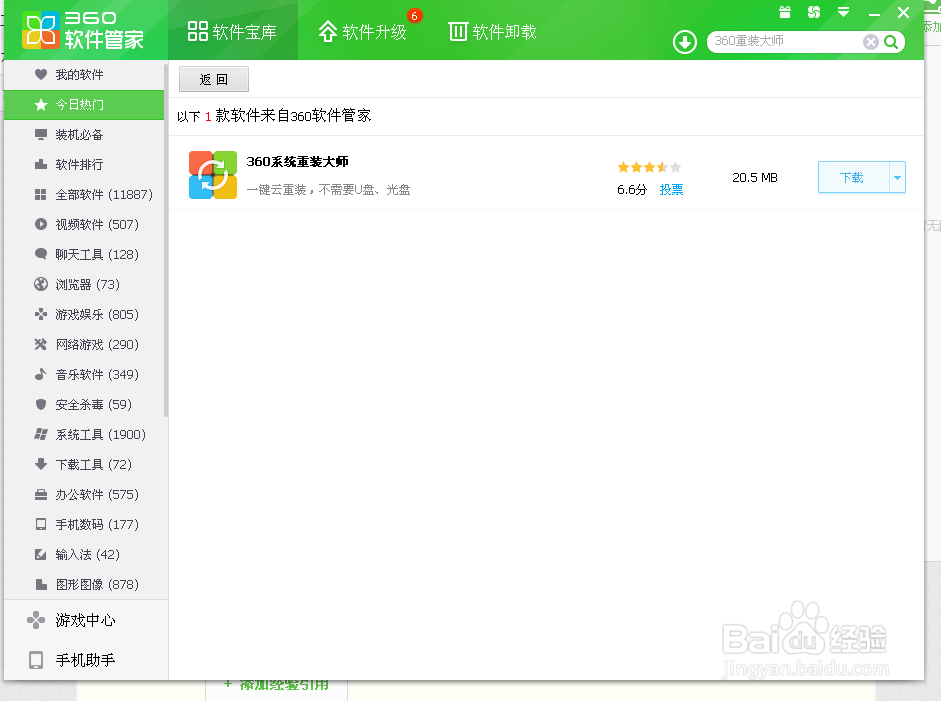Open 下载工具 (72) category
Image resolution: width=941 pixels, height=701 pixels.
pos(84,465)
